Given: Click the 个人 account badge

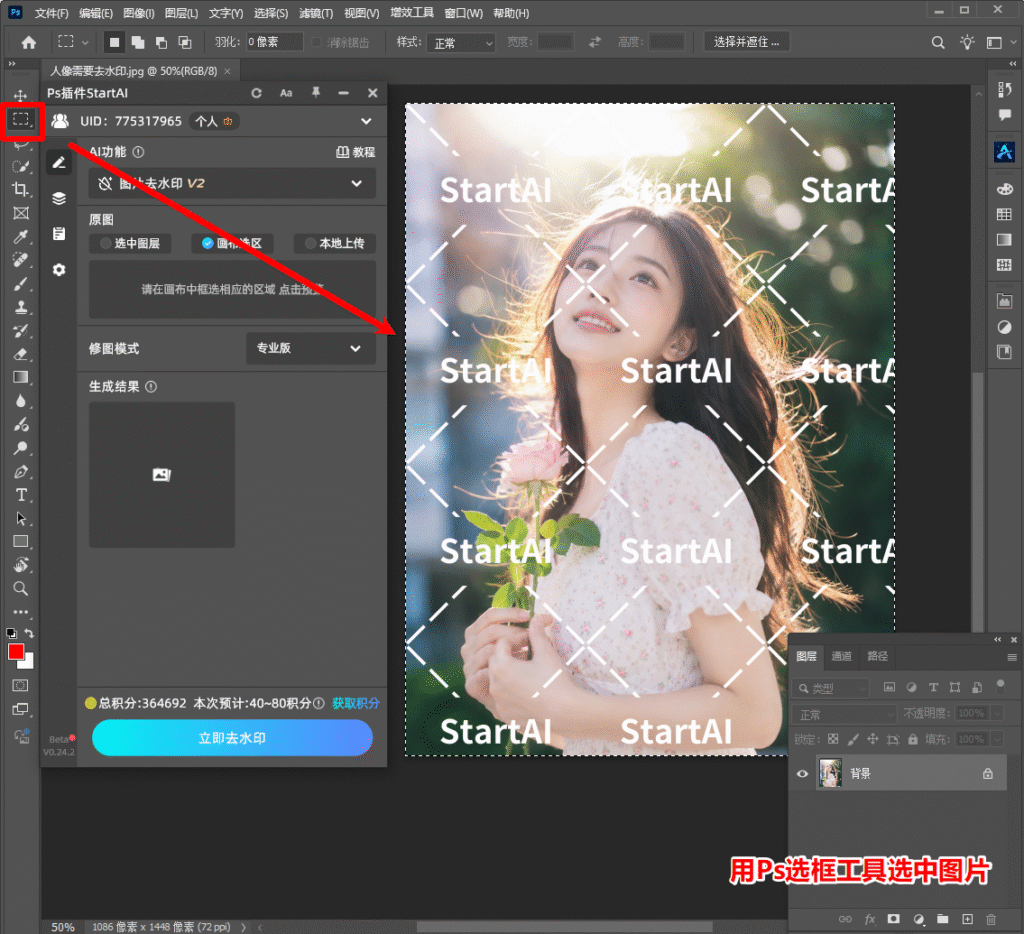Looking at the screenshot, I should click(x=214, y=121).
